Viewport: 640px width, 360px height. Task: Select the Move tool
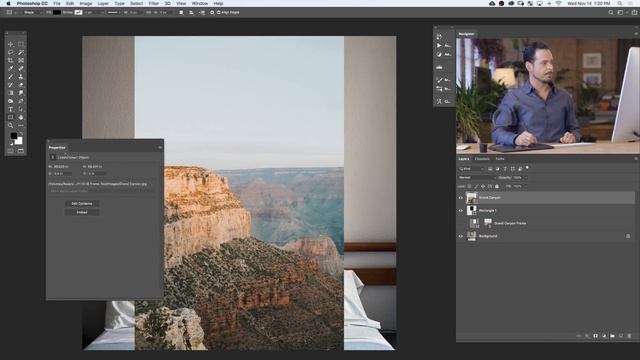[x=11, y=44]
